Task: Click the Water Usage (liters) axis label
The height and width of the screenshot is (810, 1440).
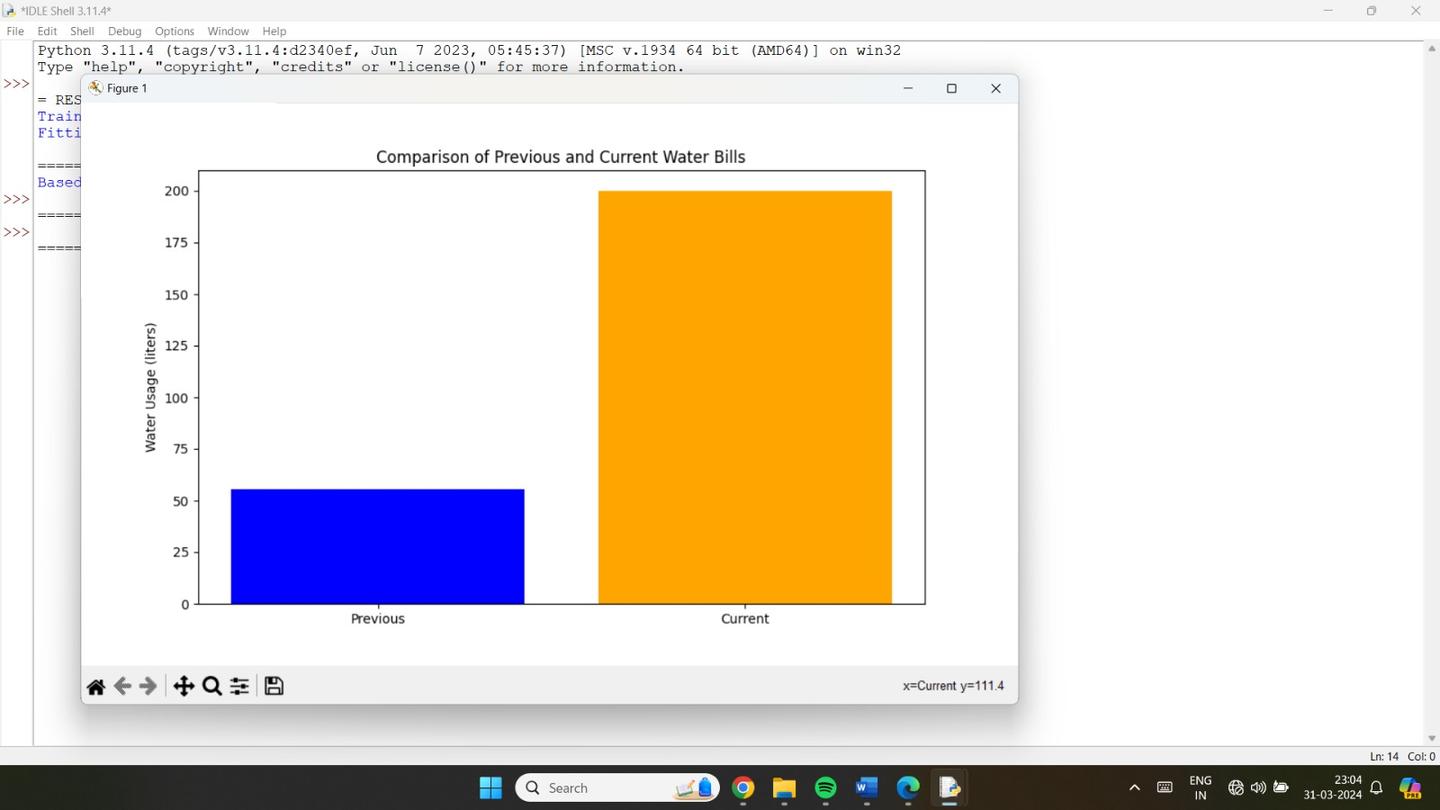Action: [x=151, y=387]
